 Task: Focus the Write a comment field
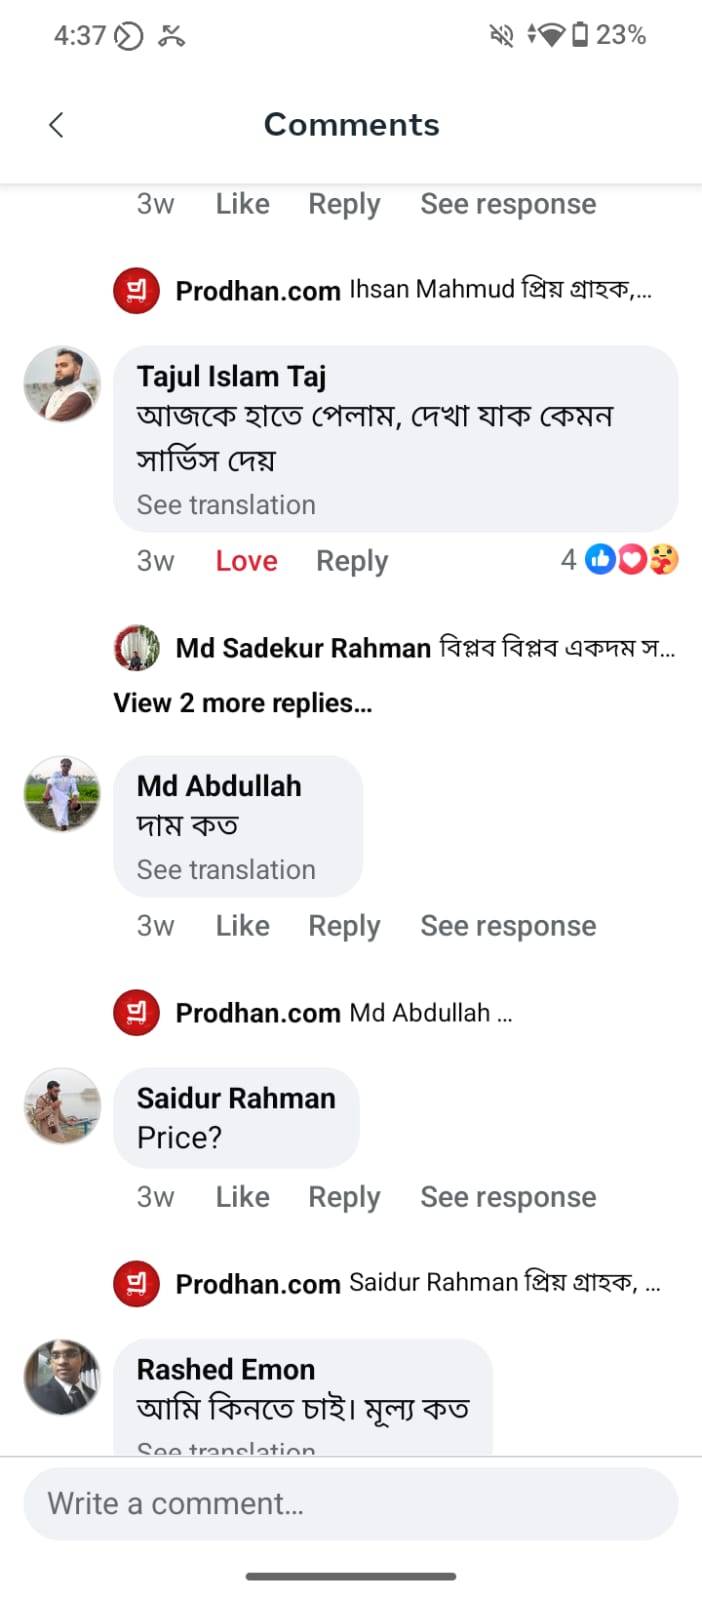point(351,1504)
